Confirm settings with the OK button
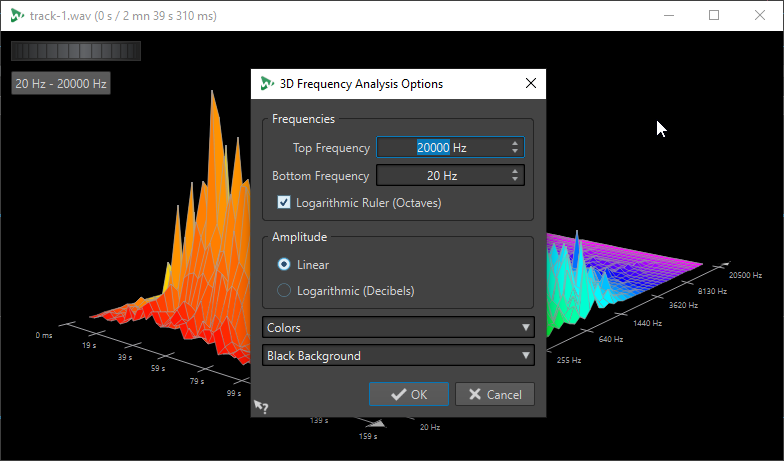Screen dimensions: 784x461 pyautogui.click(x=409, y=394)
